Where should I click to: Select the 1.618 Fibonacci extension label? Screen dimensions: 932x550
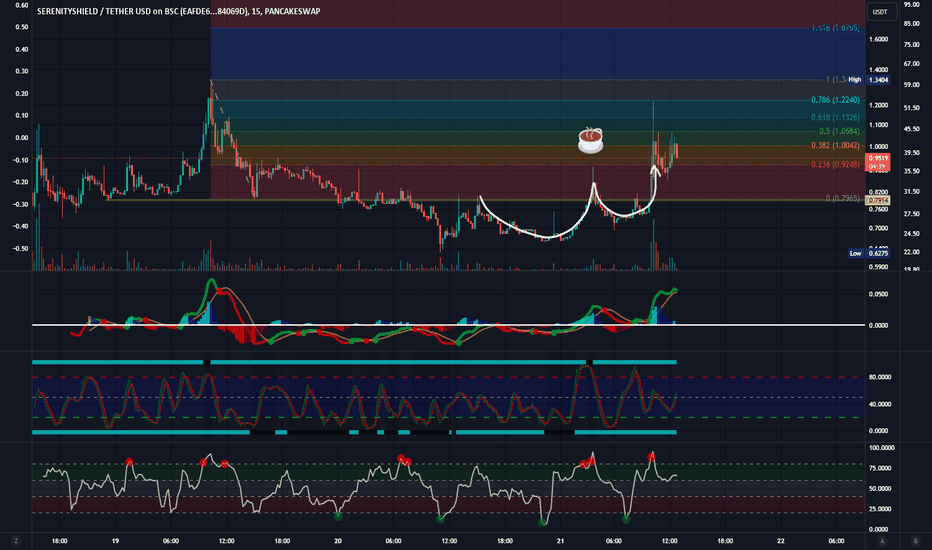tap(835, 28)
